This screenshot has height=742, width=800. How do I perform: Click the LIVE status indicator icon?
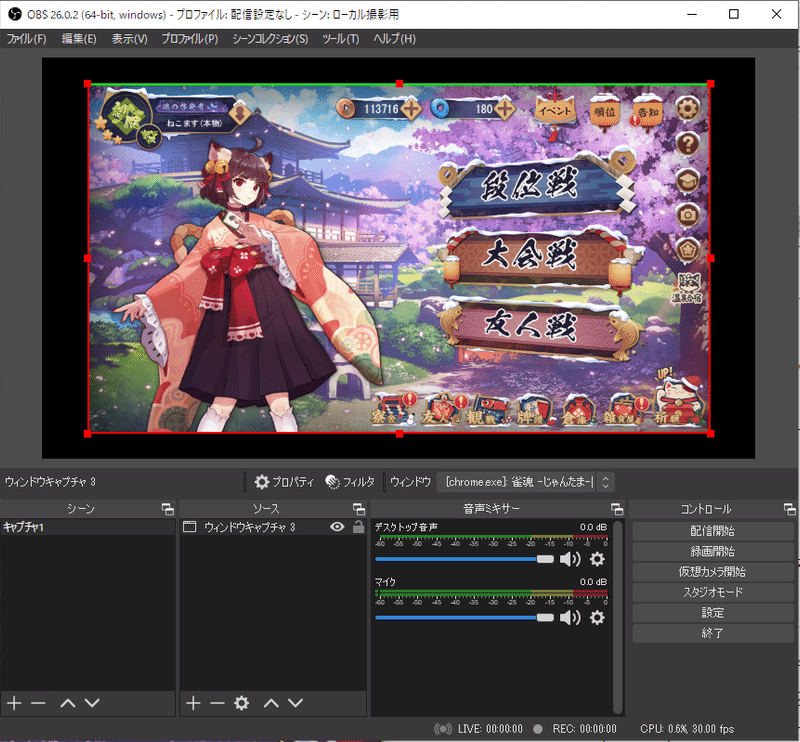(x=443, y=729)
